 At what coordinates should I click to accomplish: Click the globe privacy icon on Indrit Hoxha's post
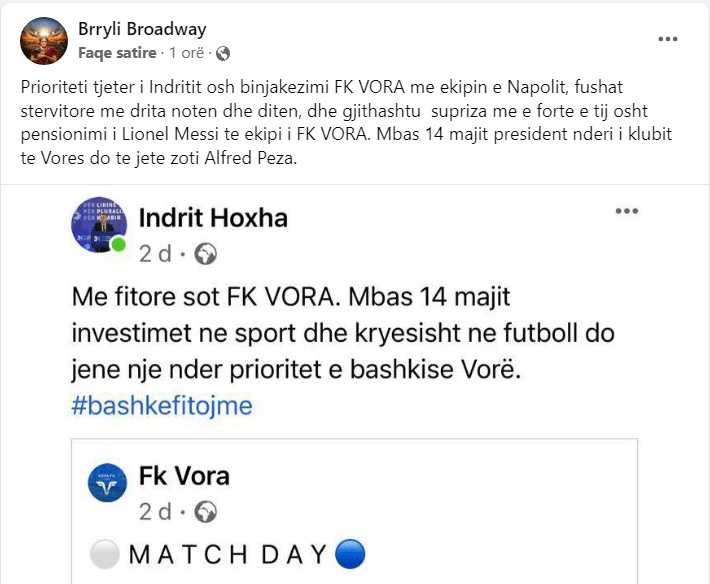(x=206, y=254)
